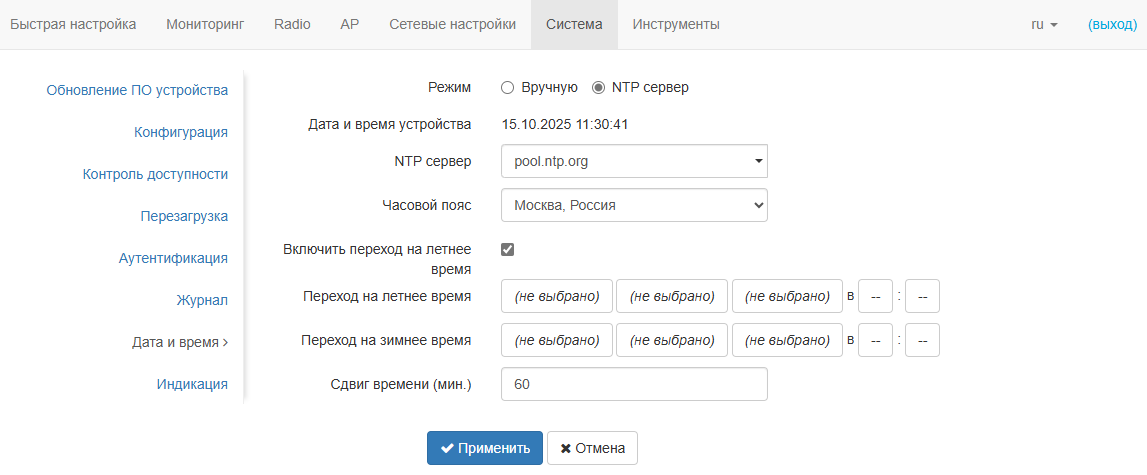Screen dimensions: 1147x475
Task: Open the ru language dropdown
Action: pos(1044,24)
